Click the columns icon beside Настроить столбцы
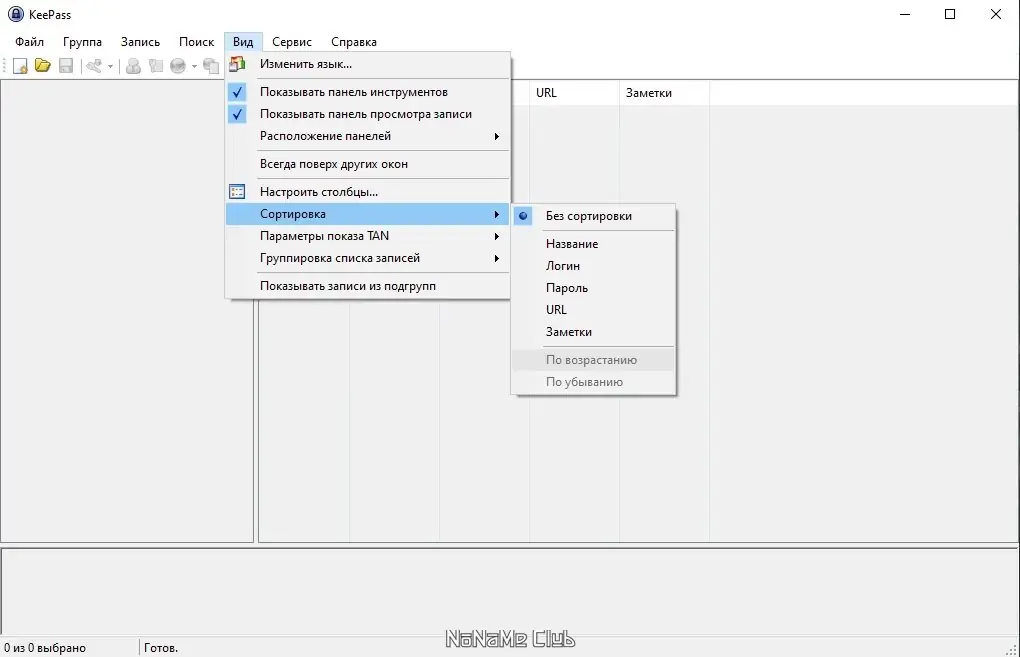This screenshot has width=1020, height=657. point(237,192)
